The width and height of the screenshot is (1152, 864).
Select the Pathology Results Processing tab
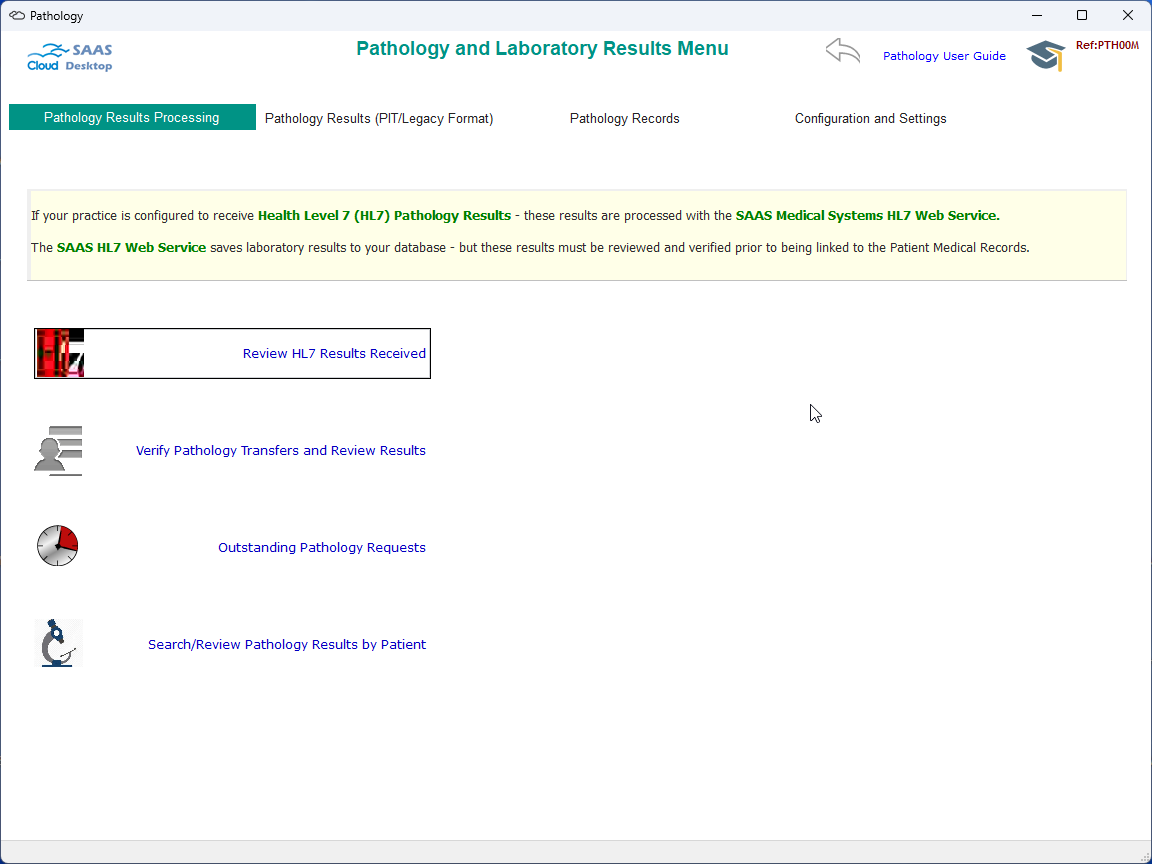(x=132, y=118)
